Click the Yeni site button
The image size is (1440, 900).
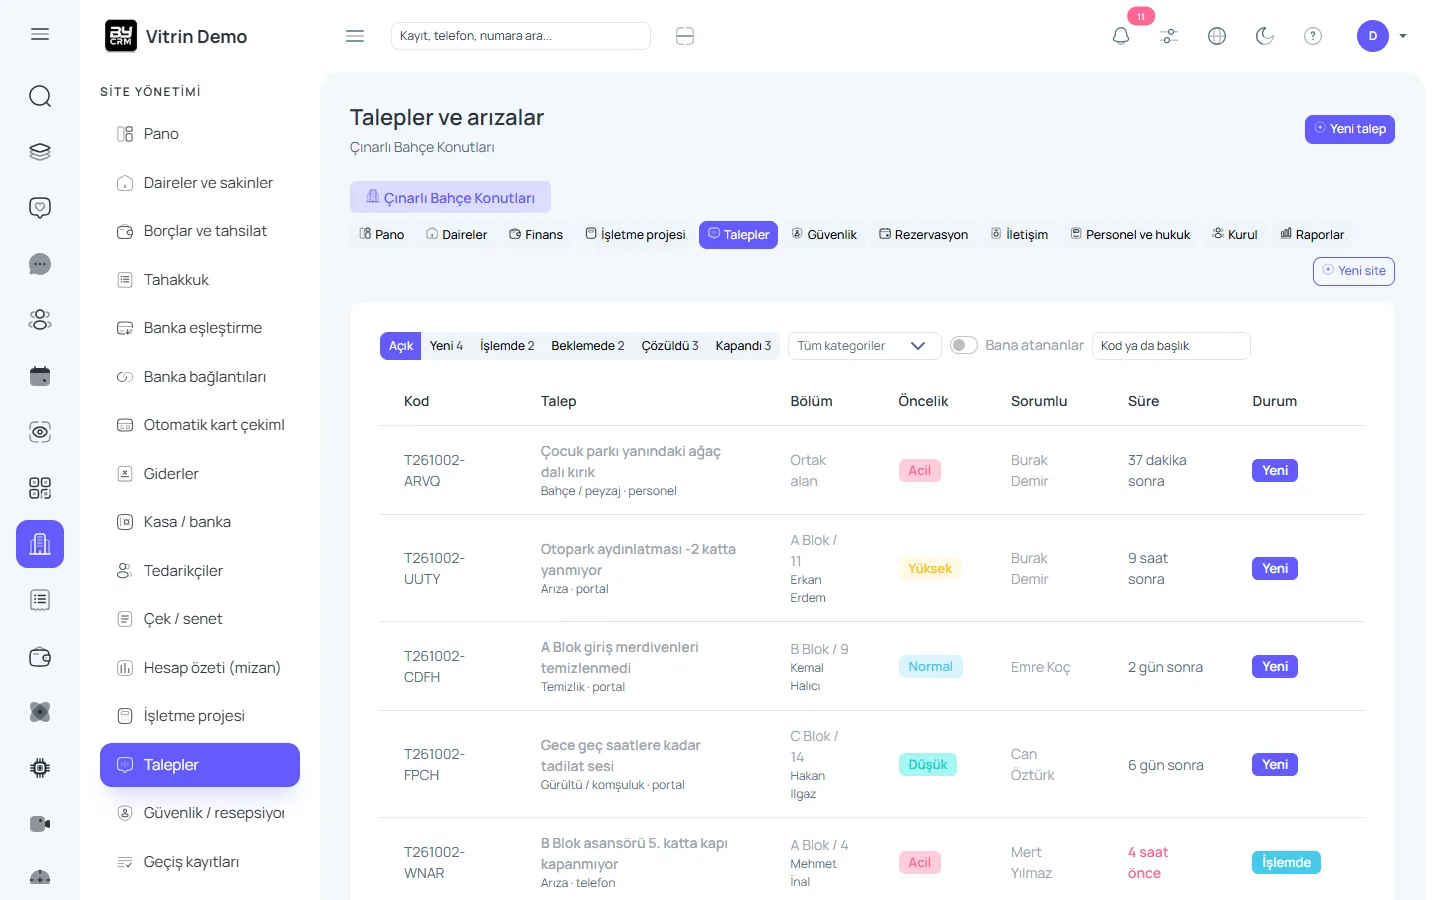[x=1354, y=271]
